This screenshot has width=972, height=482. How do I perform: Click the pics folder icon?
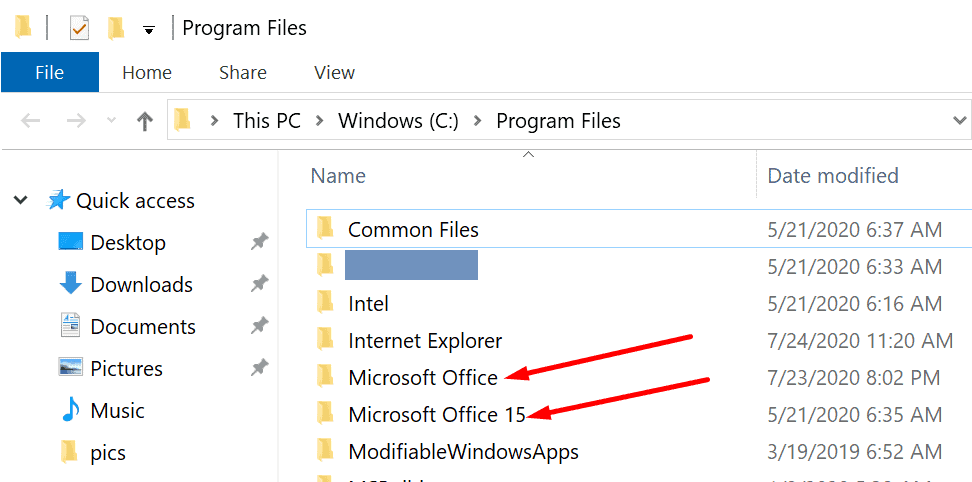(x=69, y=452)
